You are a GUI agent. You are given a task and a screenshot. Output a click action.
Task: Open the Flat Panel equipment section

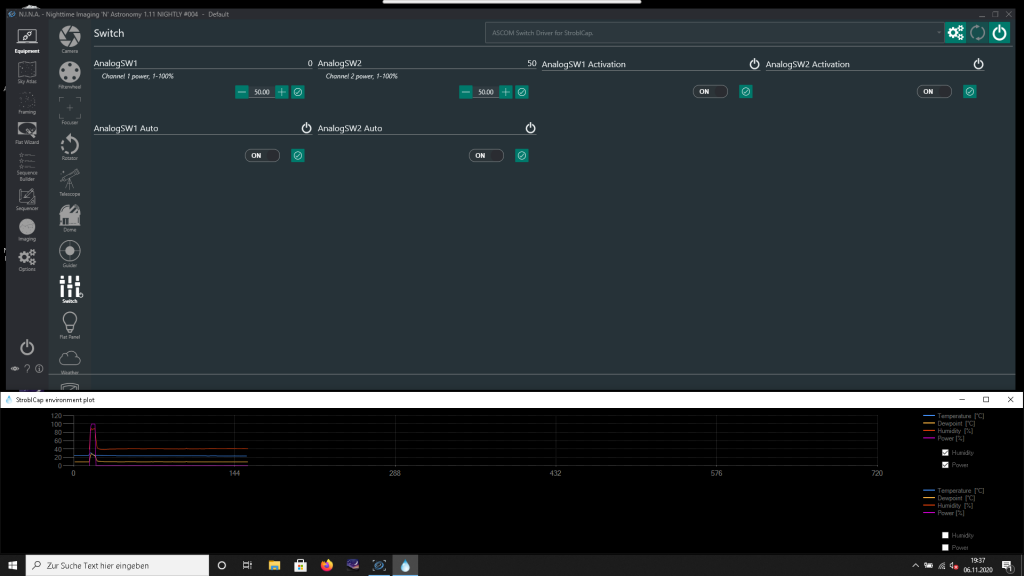(x=69, y=325)
